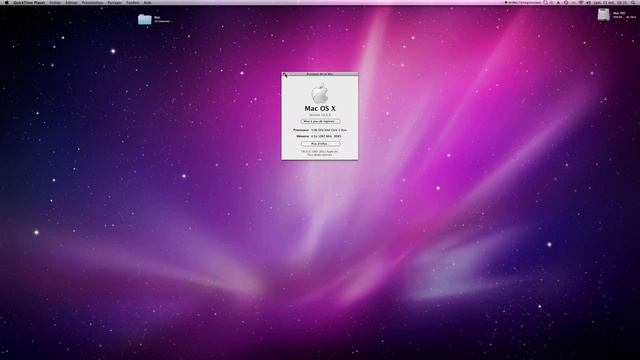Open the date and time in menu bar
This screenshot has height=360, width=640.
[x=611, y=2]
